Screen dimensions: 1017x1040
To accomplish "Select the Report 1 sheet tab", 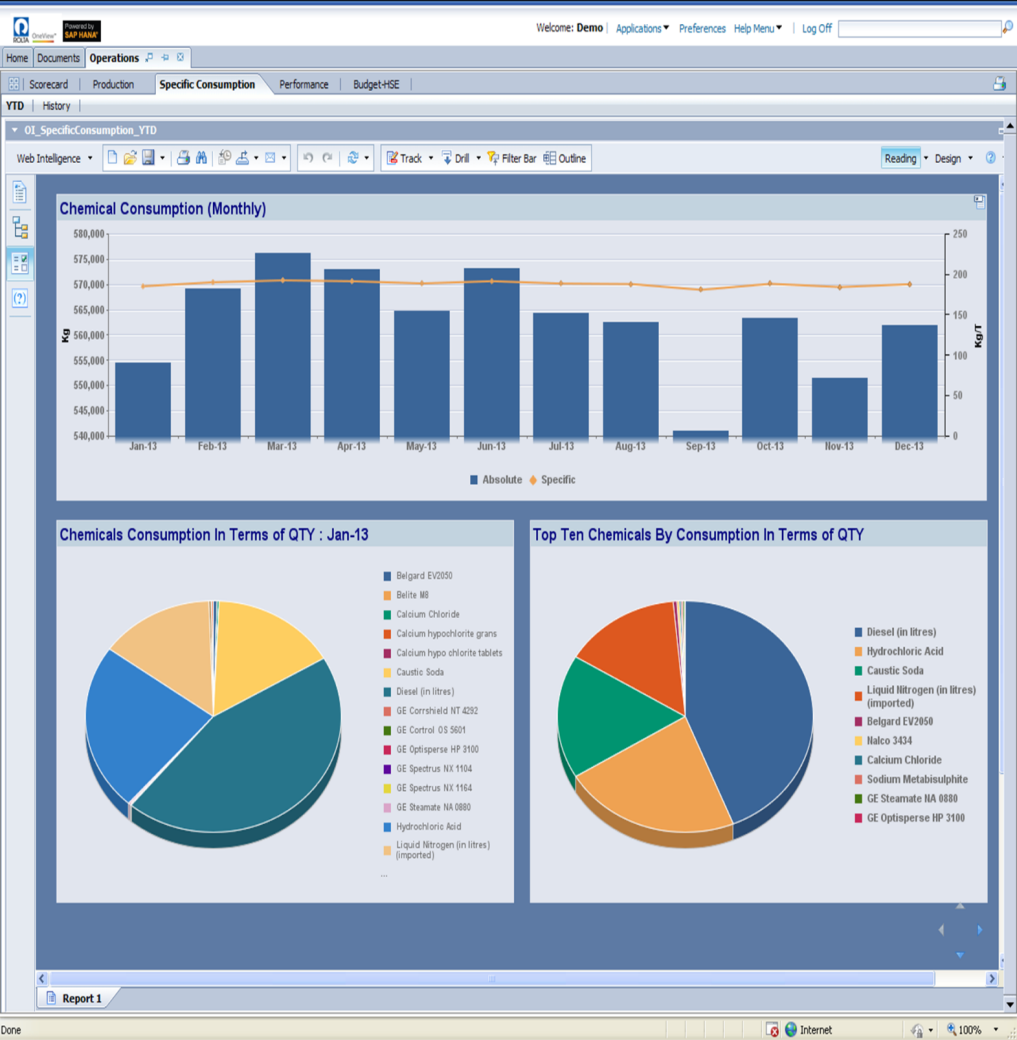I will [x=82, y=998].
